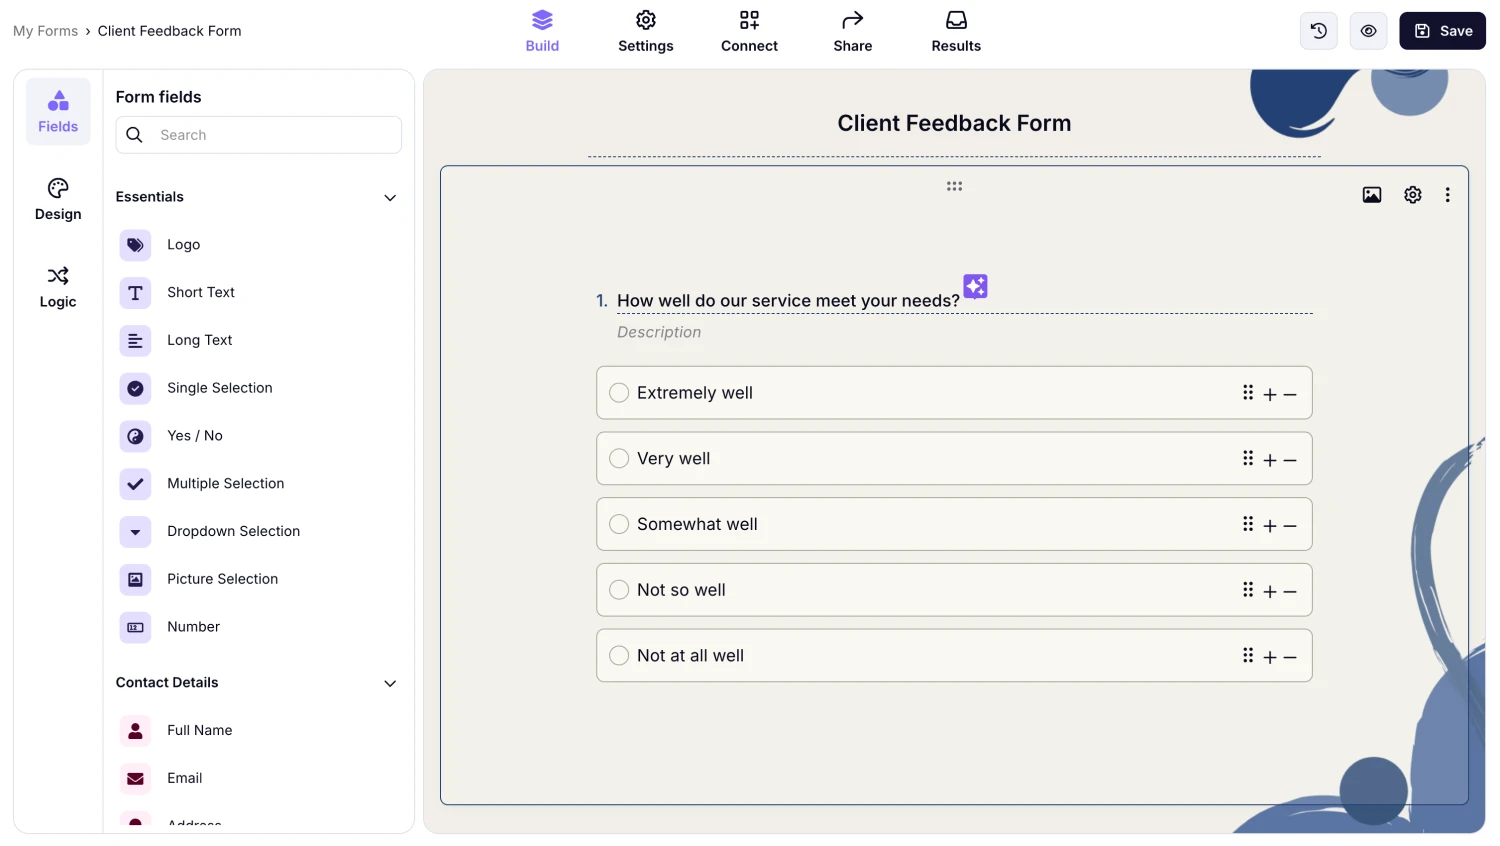Select the Not at all well radio option
Screen dimensions: 1500x846
coord(618,655)
